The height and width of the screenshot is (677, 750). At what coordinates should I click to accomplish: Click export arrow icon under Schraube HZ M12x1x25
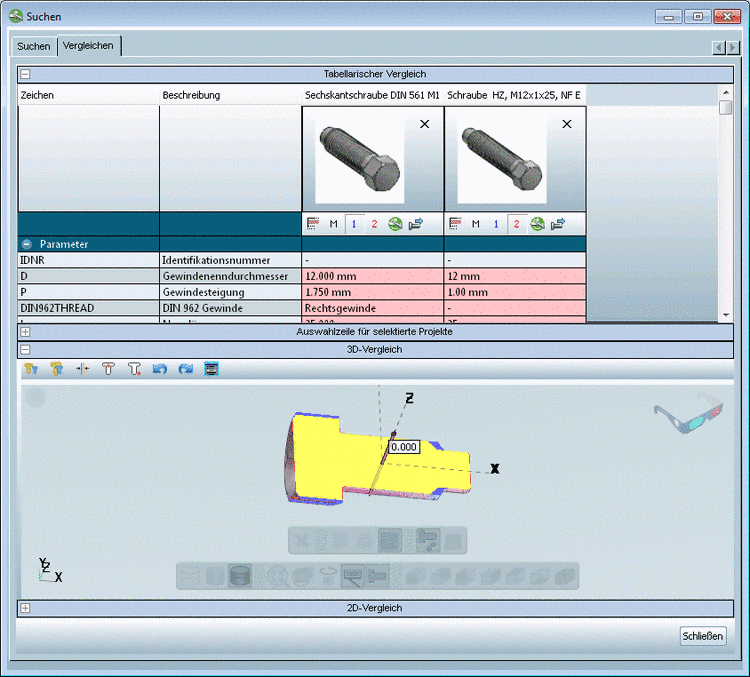[558, 224]
